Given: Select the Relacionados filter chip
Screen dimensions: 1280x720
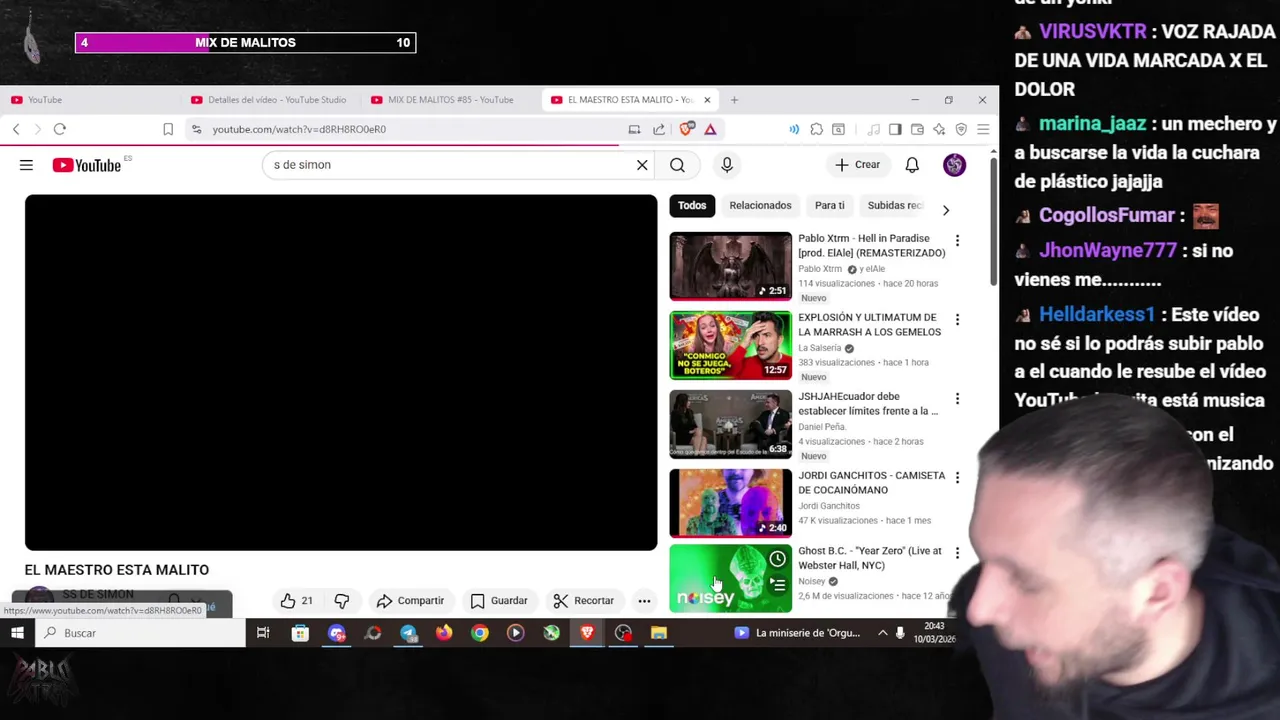Looking at the screenshot, I should click(760, 205).
